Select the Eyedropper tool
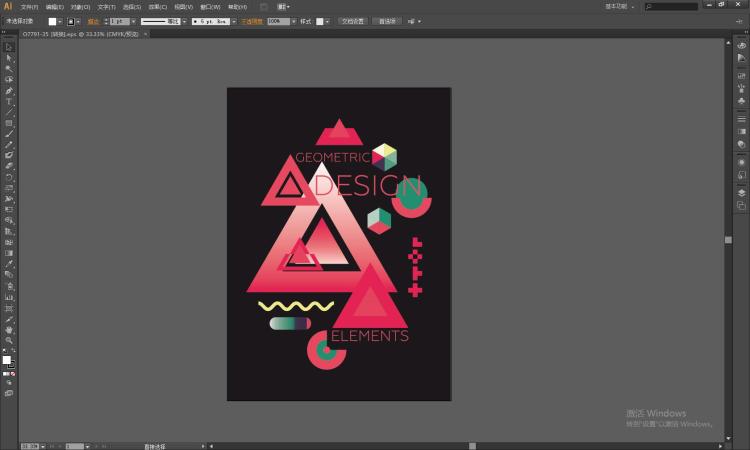This screenshot has height=450, width=750. (9, 264)
